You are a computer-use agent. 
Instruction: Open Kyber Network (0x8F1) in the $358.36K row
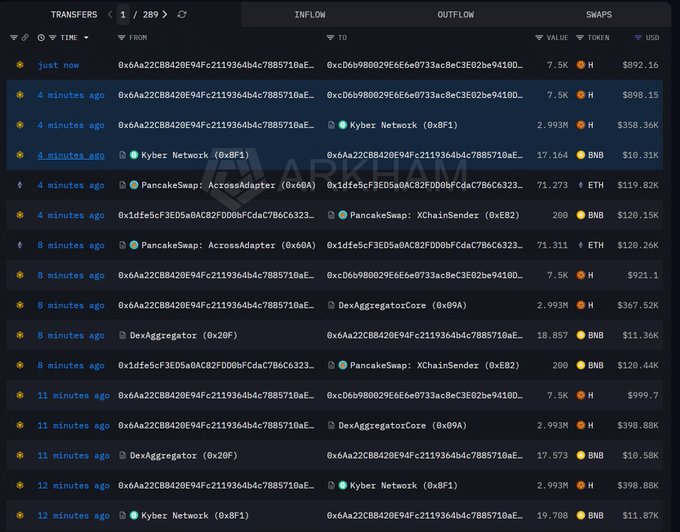(404, 125)
